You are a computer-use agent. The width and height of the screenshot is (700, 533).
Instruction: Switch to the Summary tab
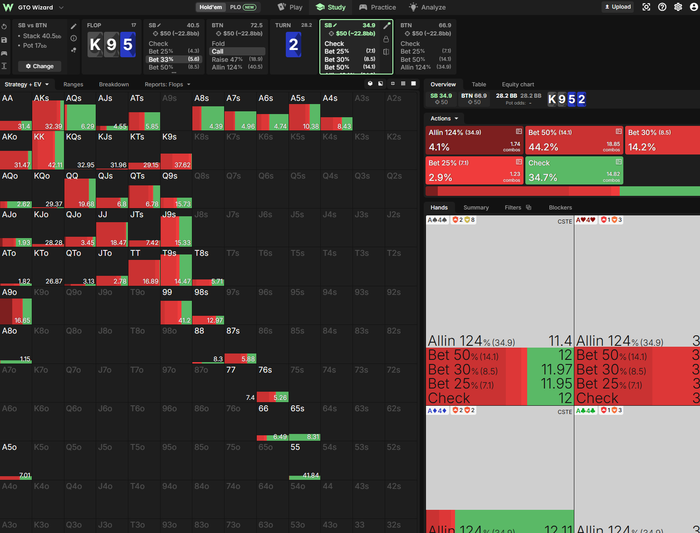(476, 208)
